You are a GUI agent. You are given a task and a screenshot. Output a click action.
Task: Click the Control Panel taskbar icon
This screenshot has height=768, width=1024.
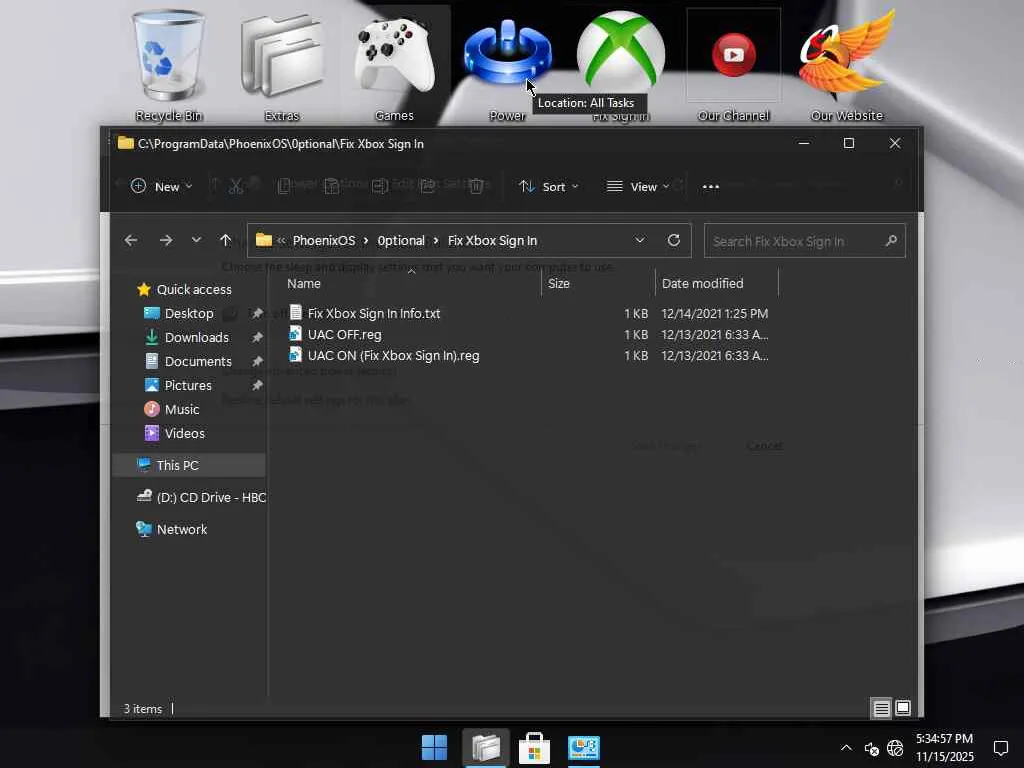pyautogui.click(x=584, y=748)
